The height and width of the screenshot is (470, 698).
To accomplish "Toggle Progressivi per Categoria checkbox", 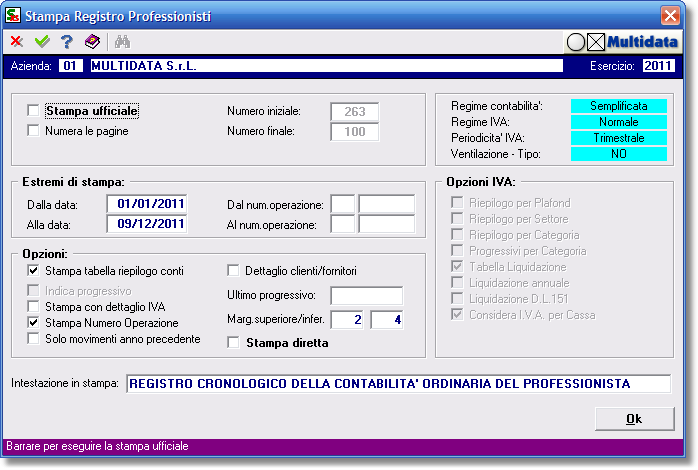I will point(457,251).
